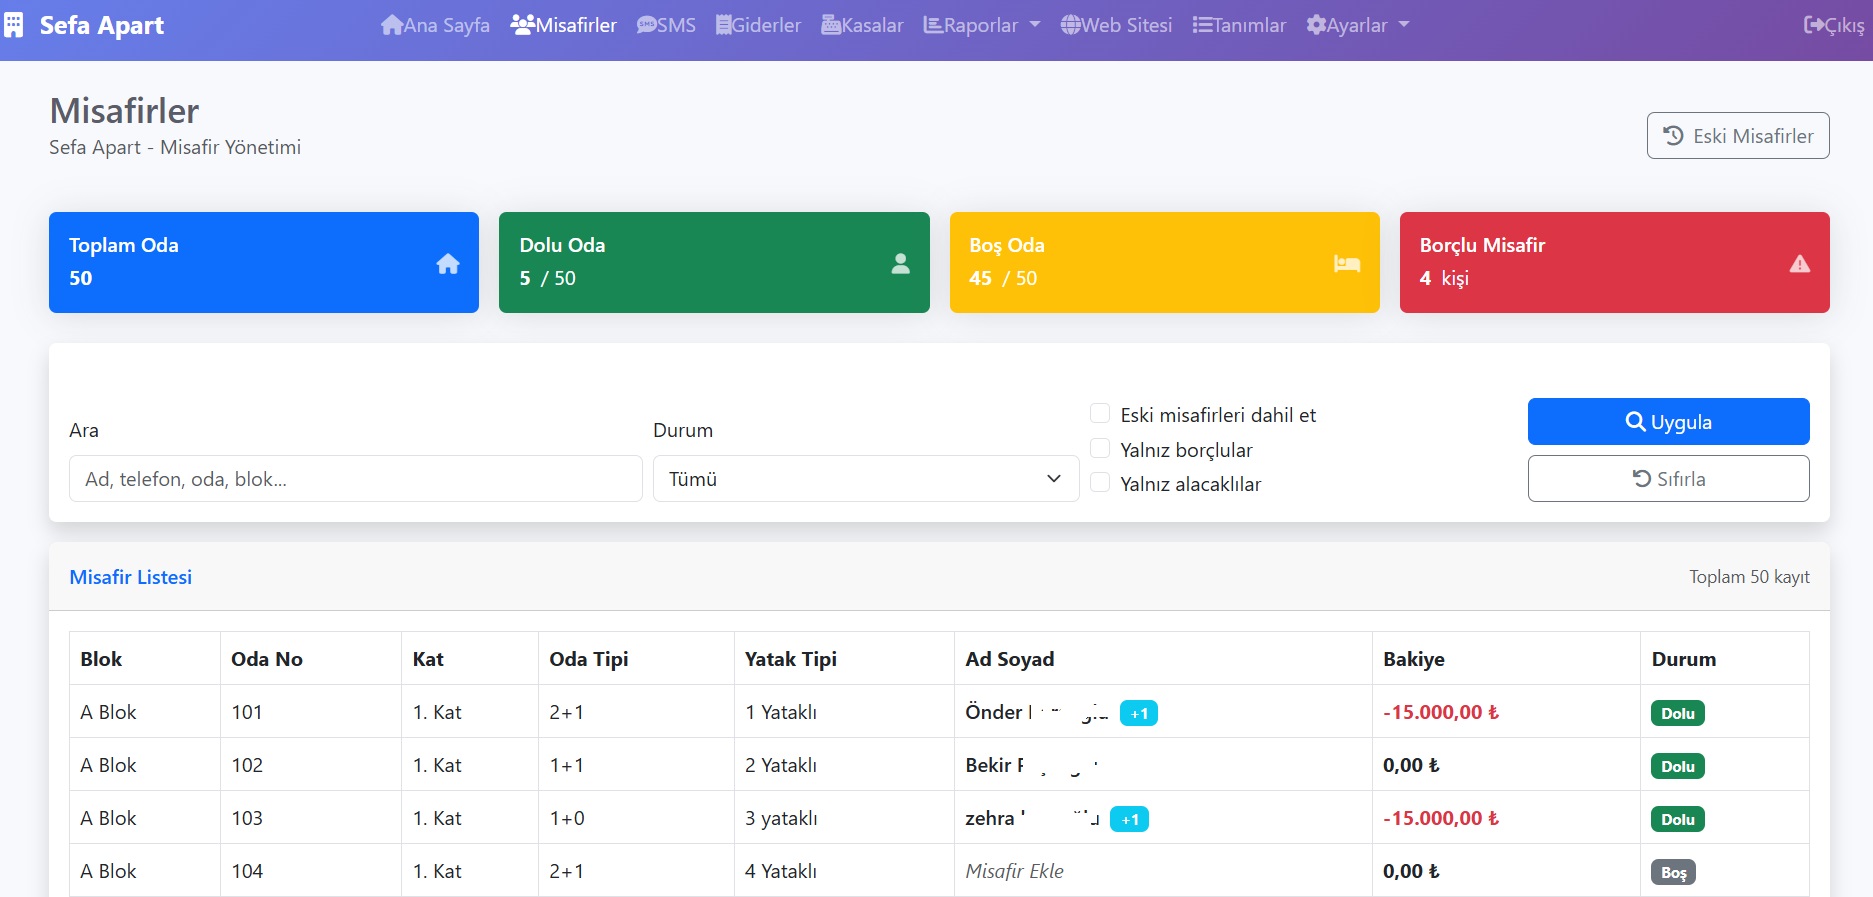Open the Kasalar menu item

pos(862,25)
